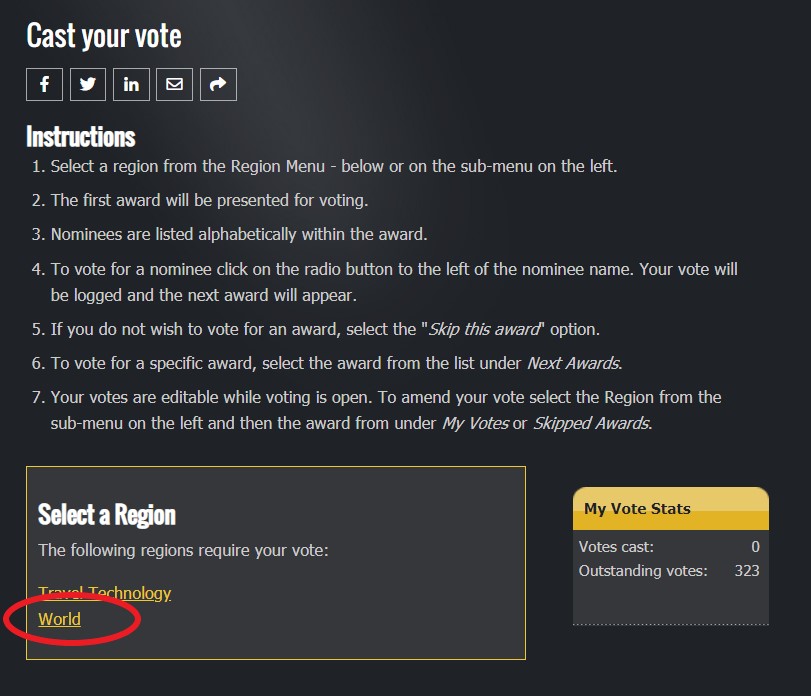This screenshot has width=811, height=696.
Task: Click the "Cast your vote" heading
Action: (104, 36)
